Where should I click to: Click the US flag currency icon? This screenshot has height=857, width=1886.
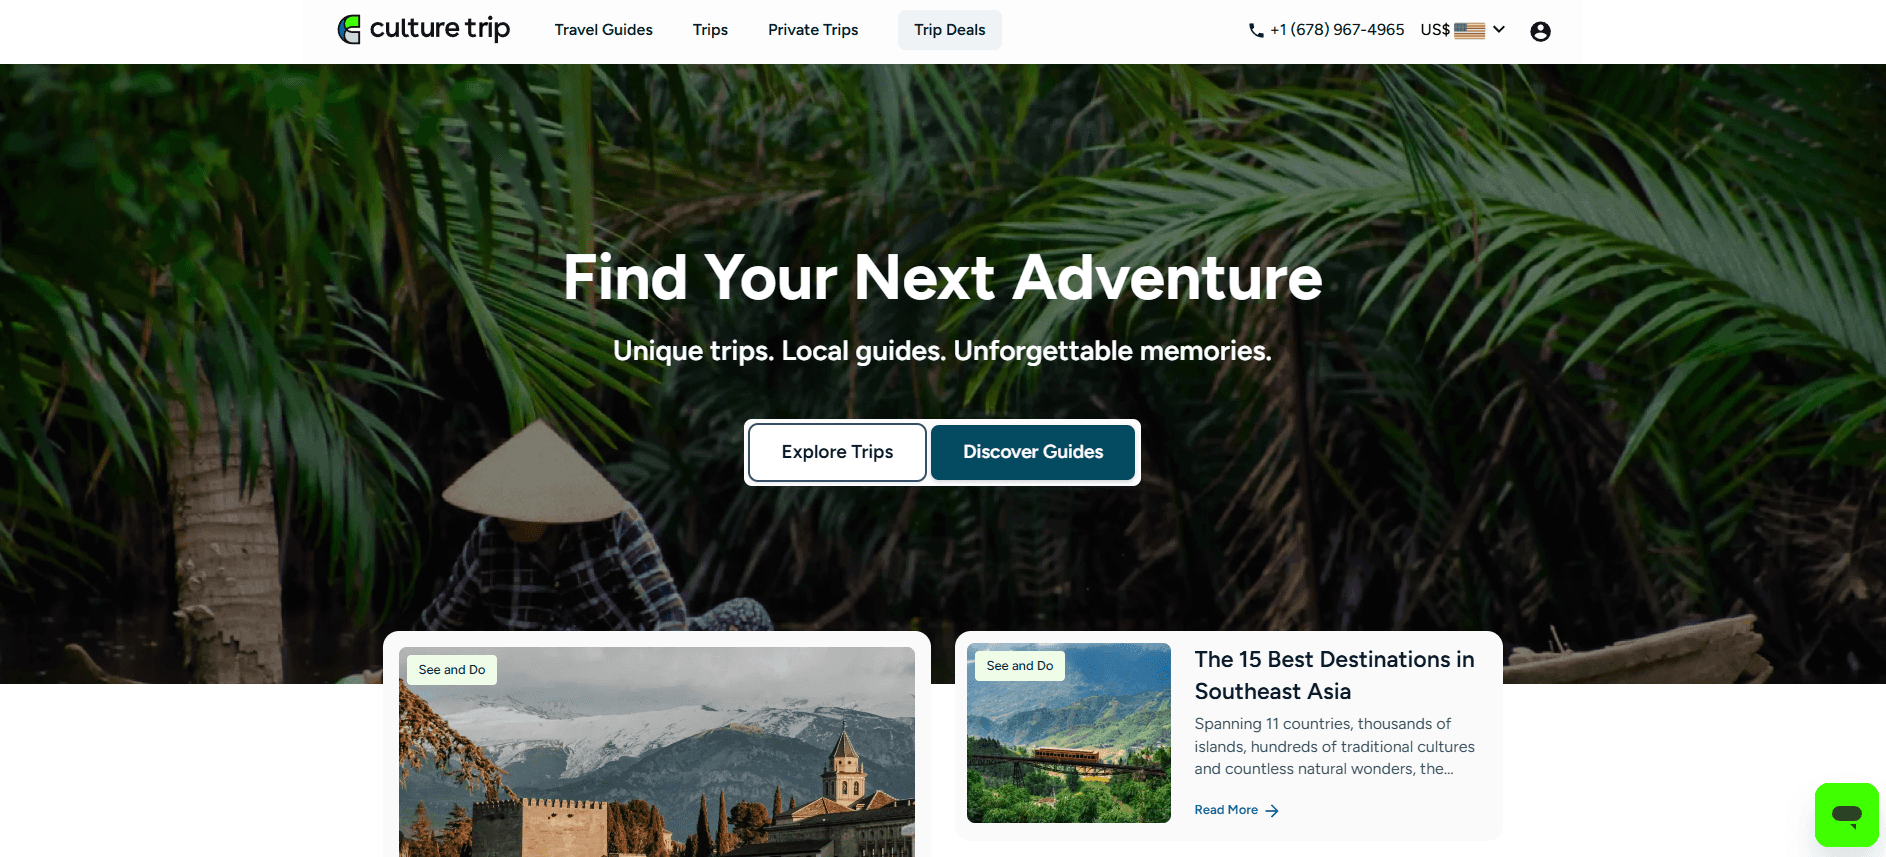(x=1469, y=30)
